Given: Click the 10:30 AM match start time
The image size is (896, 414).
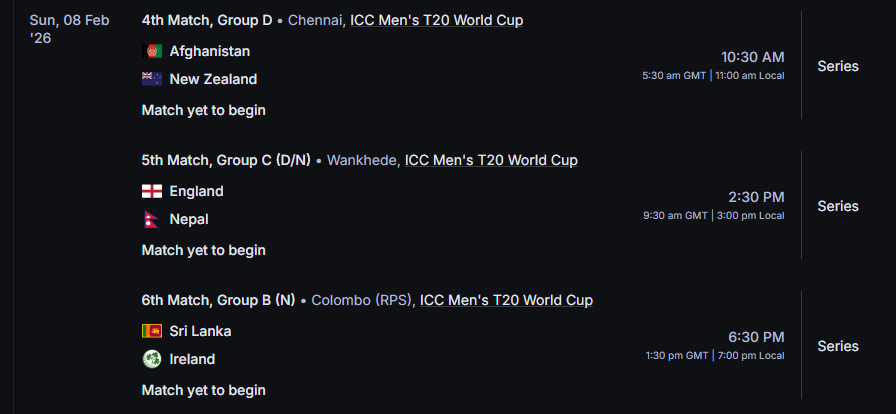Looking at the screenshot, I should pyautogui.click(x=752, y=57).
